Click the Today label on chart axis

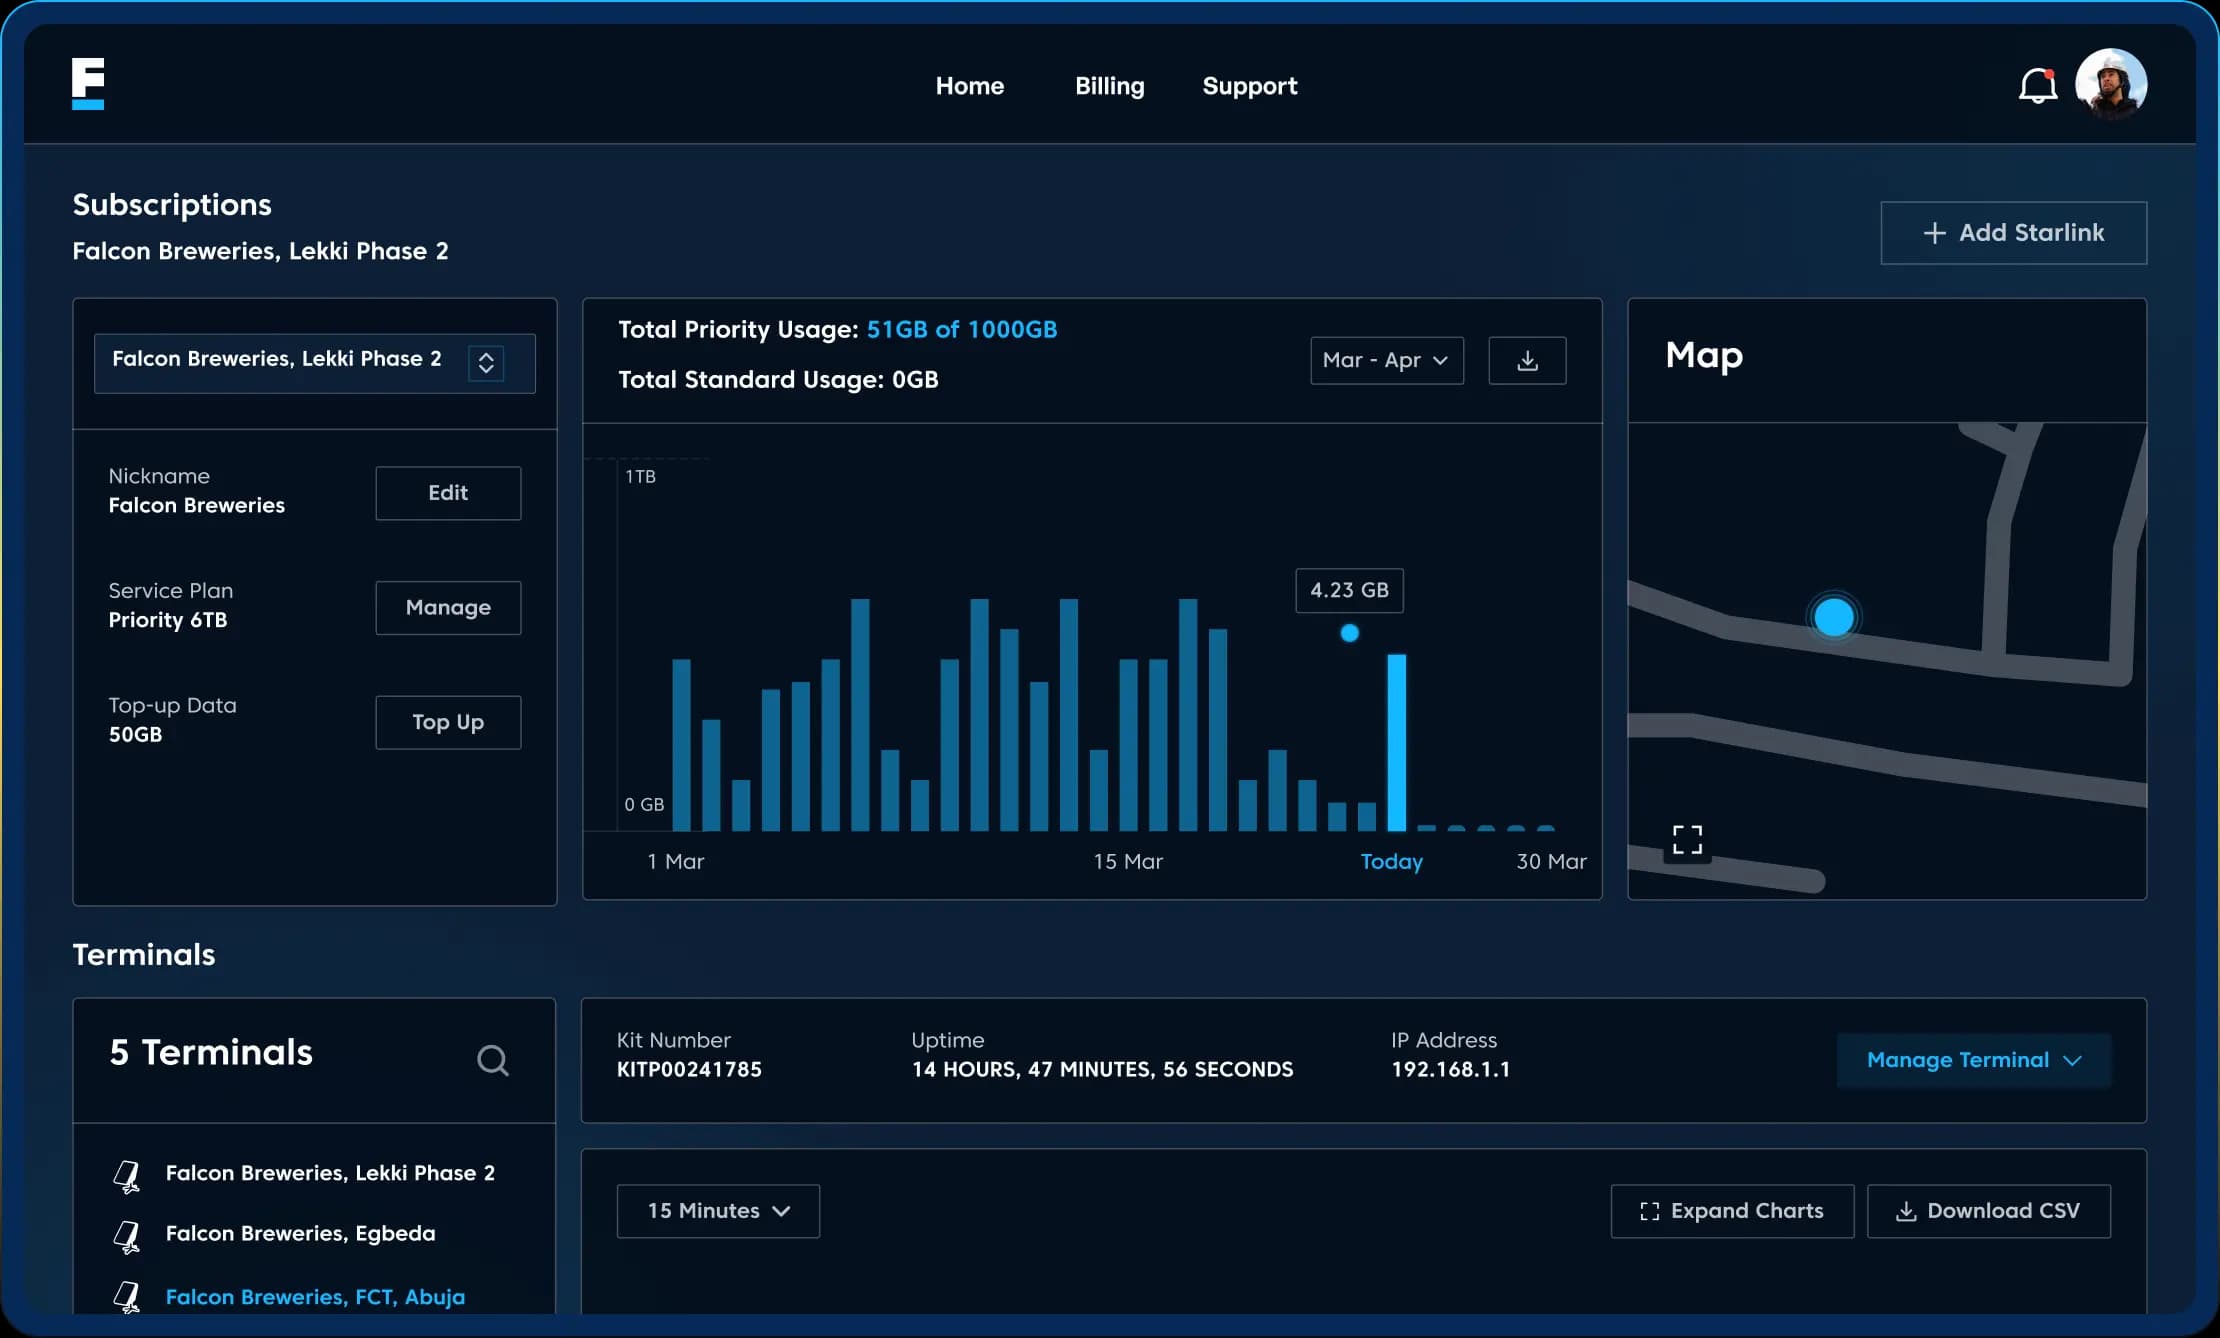pyautogui.click(x=1391, y=862)
